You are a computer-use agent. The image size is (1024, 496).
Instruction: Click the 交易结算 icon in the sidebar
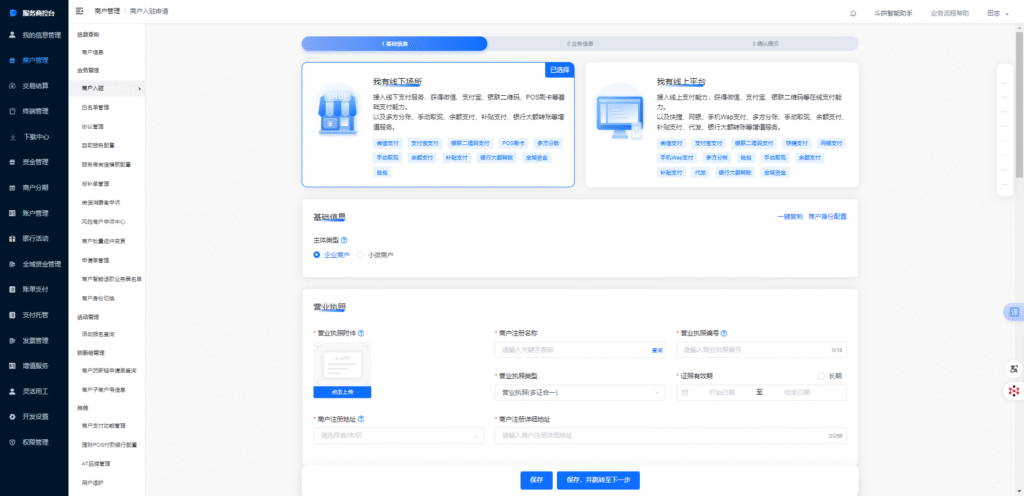12,85
